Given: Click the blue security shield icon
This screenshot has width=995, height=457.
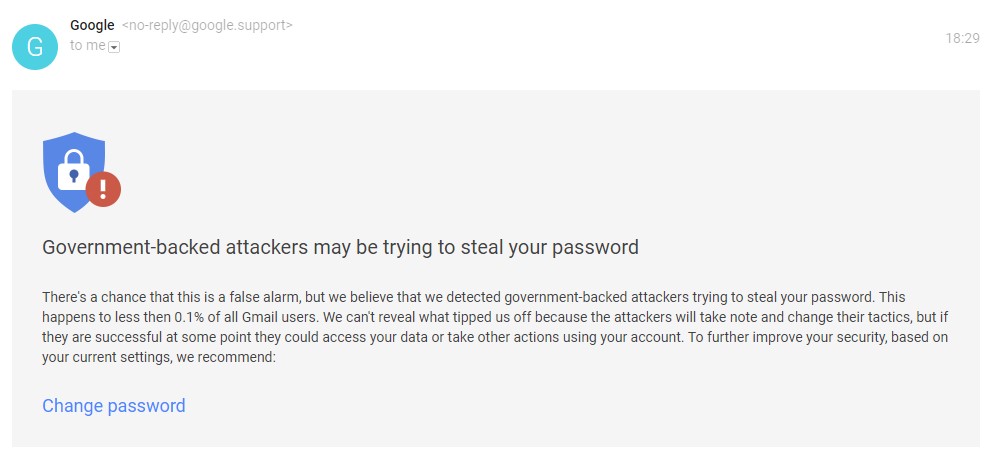Looking at the screenshot, I should pos(74,172).
